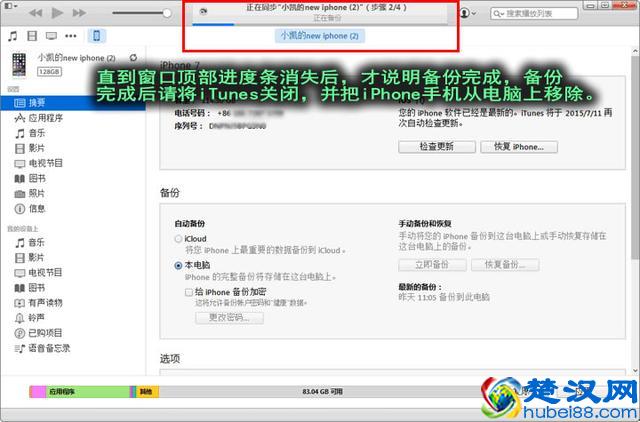This screenshot has width=640, height=422.
Task: Click the spinning sync status icon
Action: point(203,11)
